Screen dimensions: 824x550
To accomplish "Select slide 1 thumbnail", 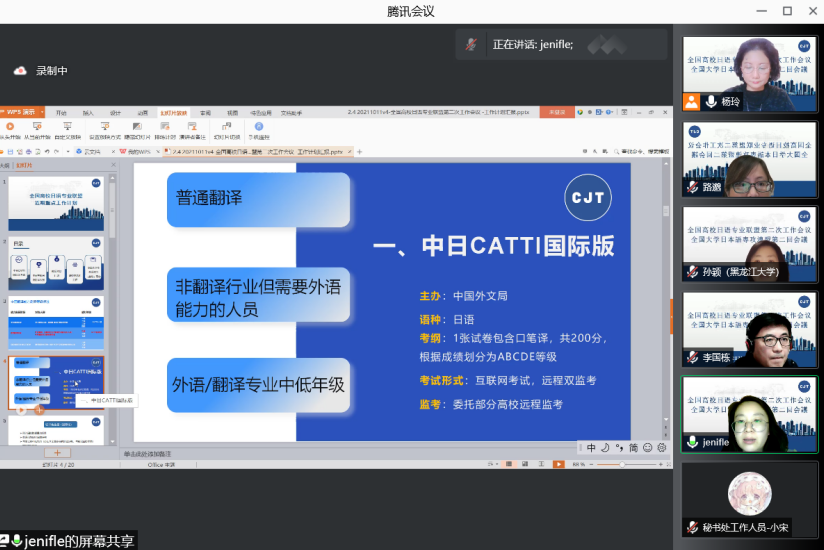I will (56, 203).
